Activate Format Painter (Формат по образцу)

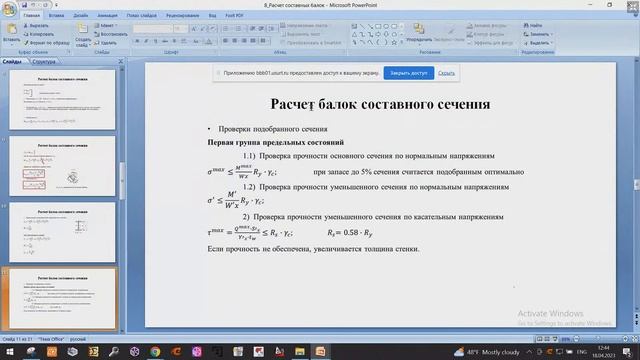46,43
